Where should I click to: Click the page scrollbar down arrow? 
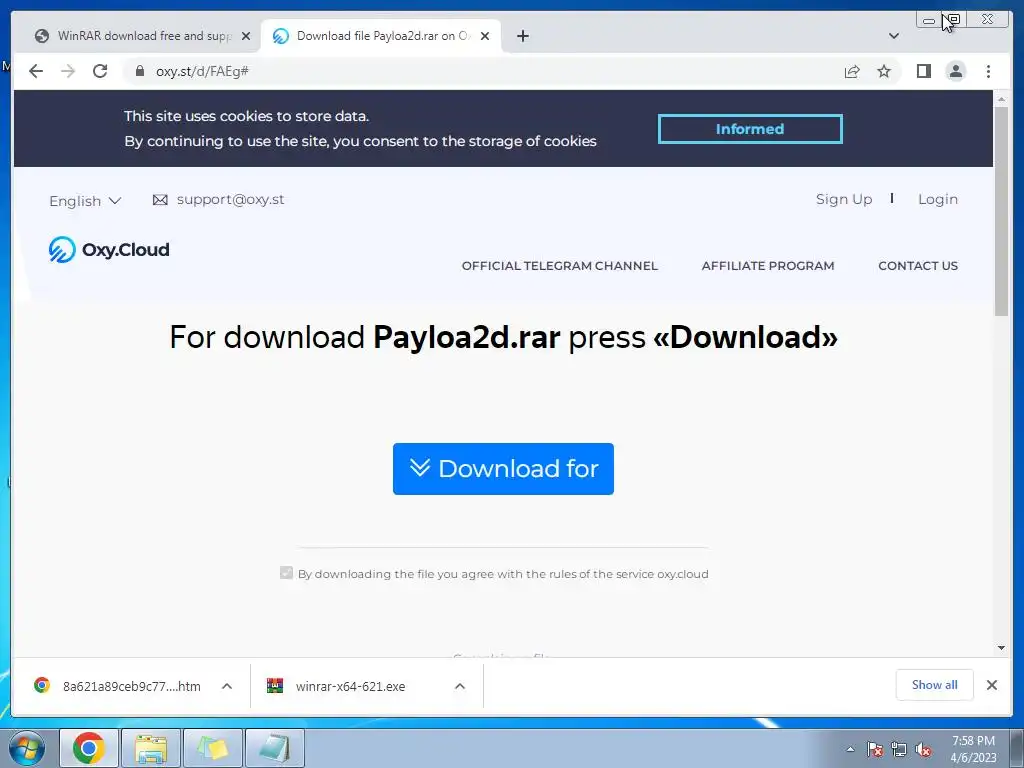(x=1001, y=648)
